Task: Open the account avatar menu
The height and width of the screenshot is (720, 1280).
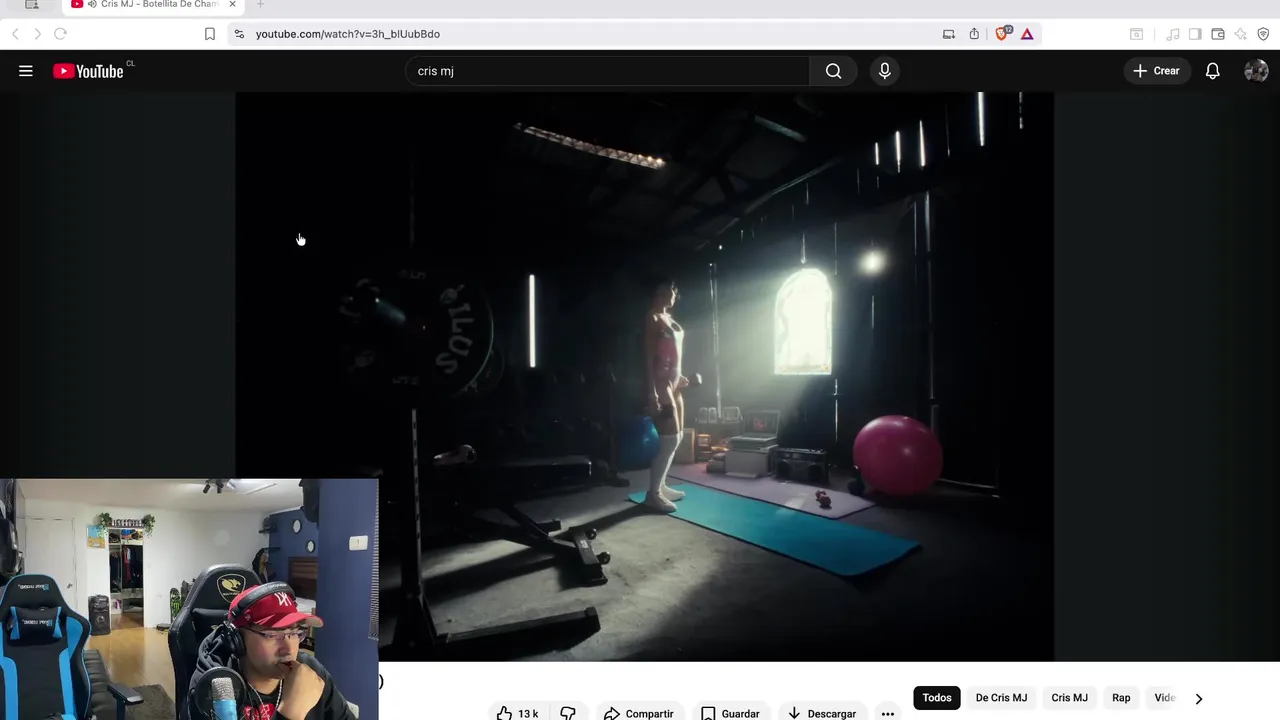Action: coord(1256,71)
